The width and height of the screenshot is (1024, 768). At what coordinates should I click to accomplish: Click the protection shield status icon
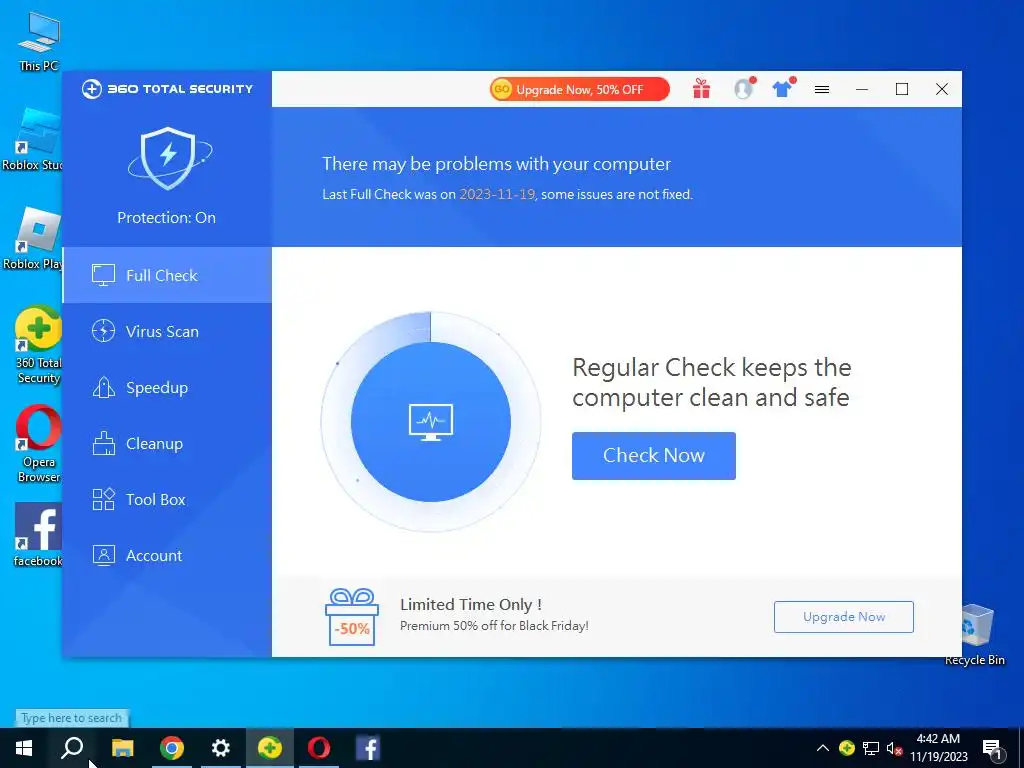click(x=168, y=159)
